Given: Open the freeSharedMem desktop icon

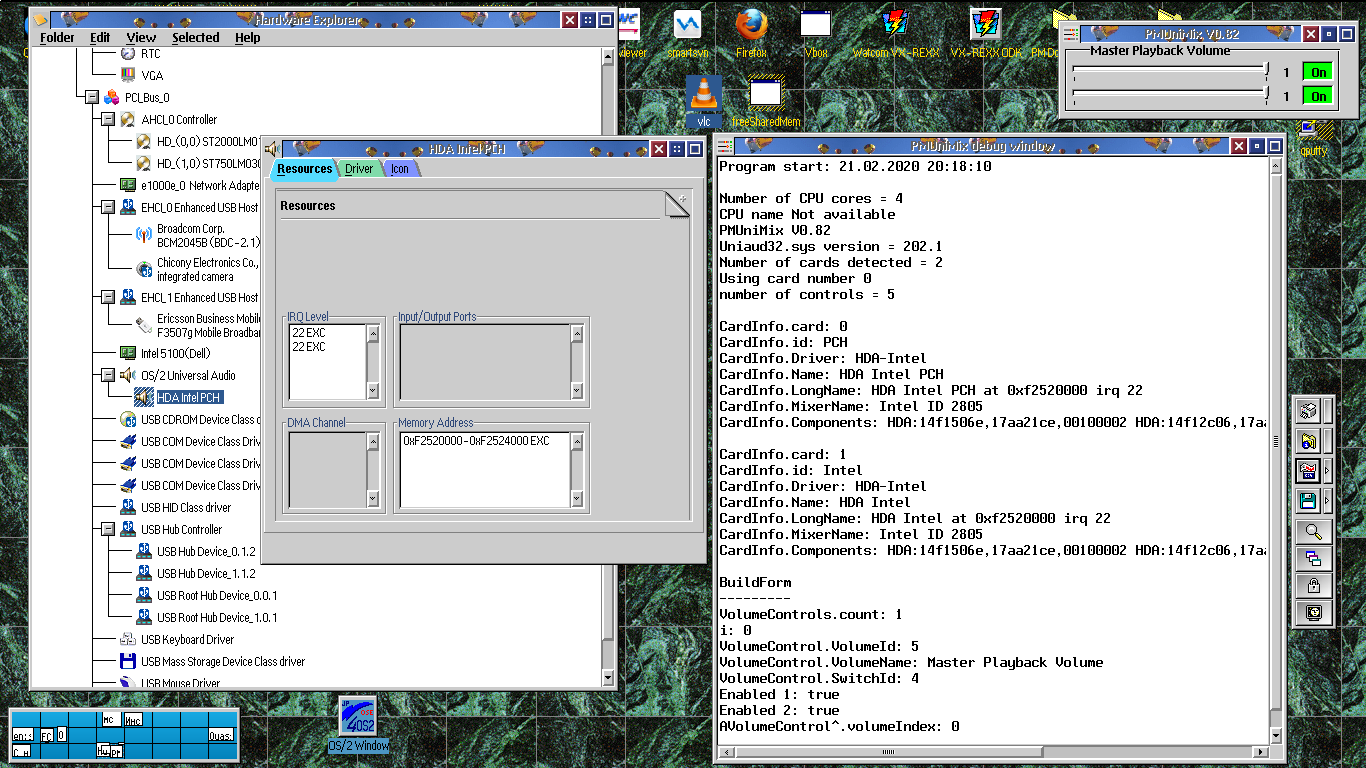Looking at the screenshot, I should tap(766, 100).
